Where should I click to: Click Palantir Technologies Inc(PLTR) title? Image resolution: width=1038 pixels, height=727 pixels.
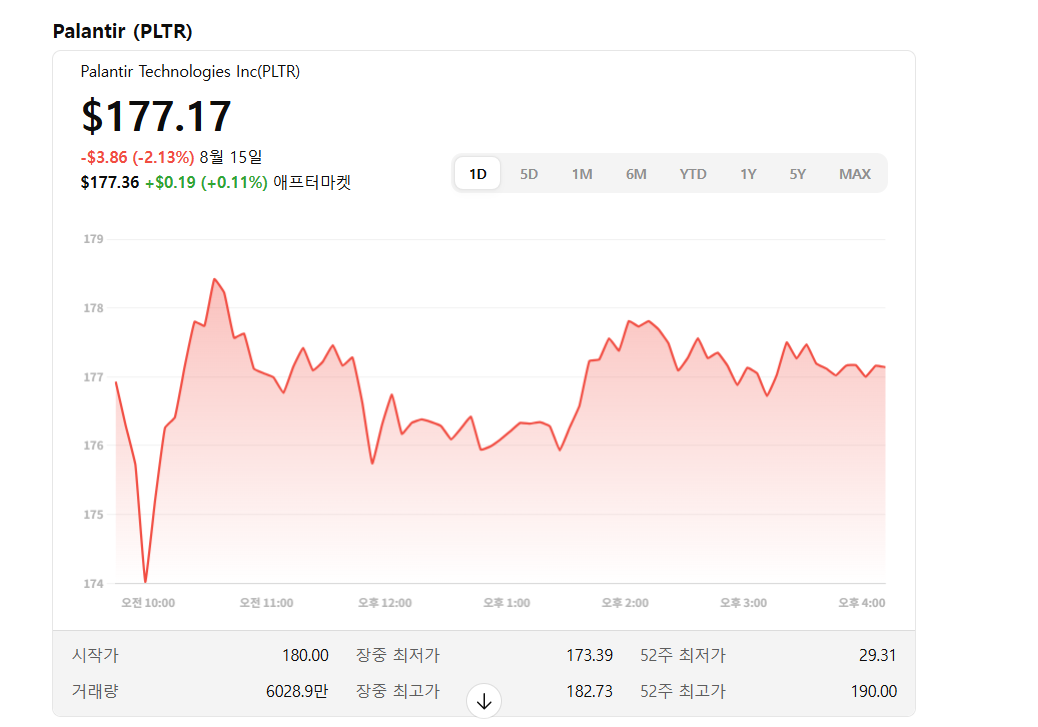pyautogui.click(x=190, y=72)
